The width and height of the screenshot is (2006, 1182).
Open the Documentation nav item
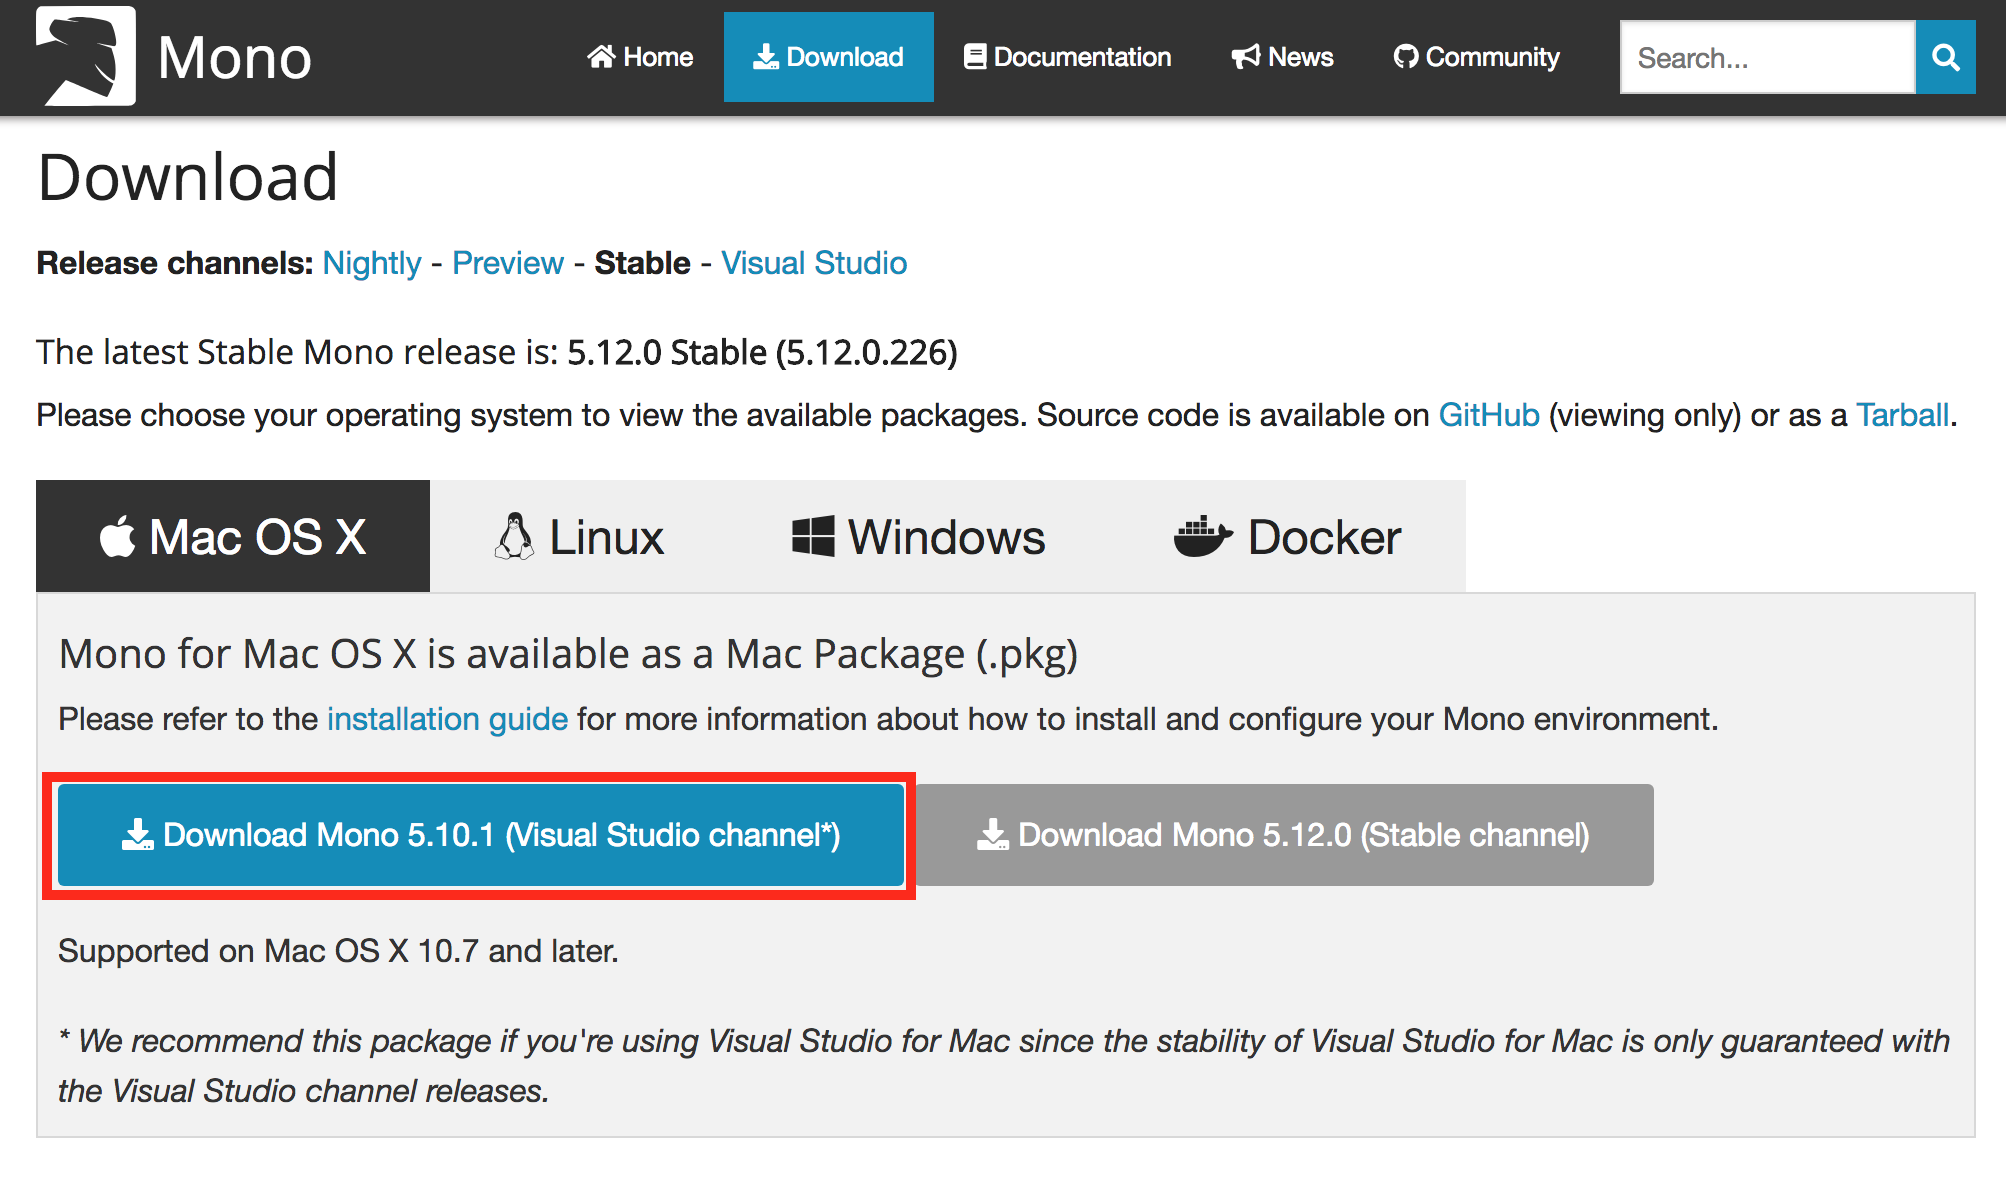[x=1067, y=57]
